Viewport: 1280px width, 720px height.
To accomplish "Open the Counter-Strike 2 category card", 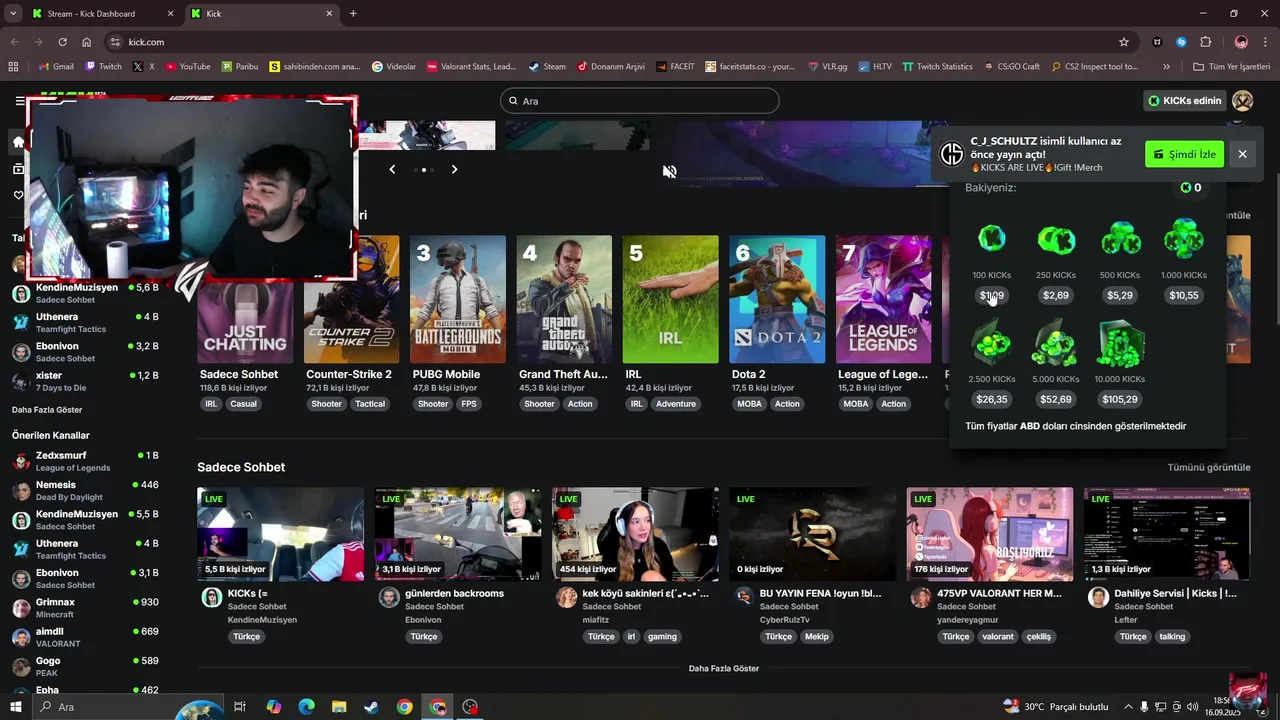I will (351, 299).
